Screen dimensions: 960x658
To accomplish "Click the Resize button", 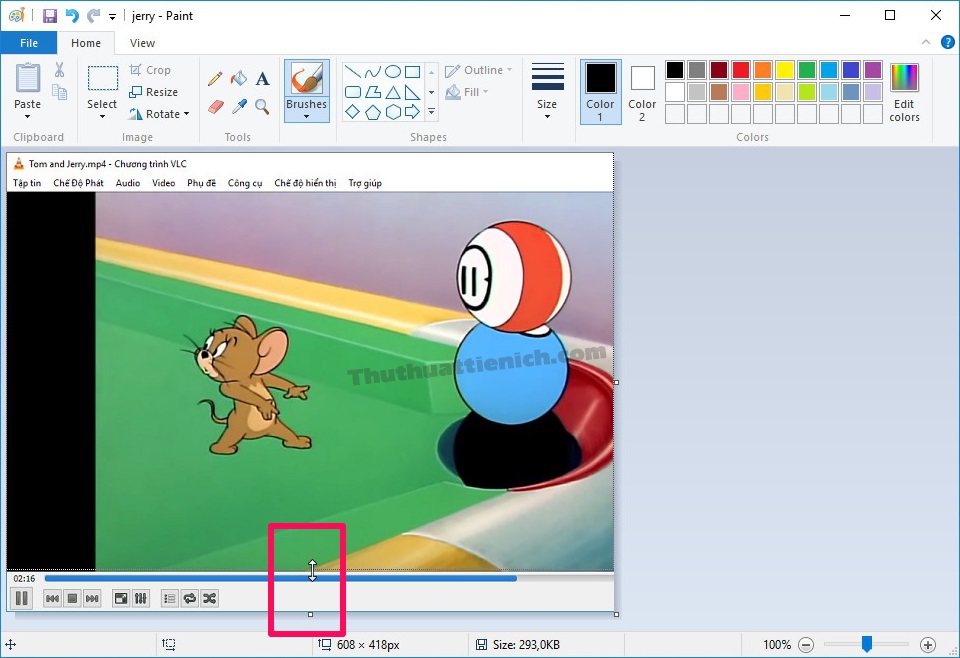I will point(154,92).
